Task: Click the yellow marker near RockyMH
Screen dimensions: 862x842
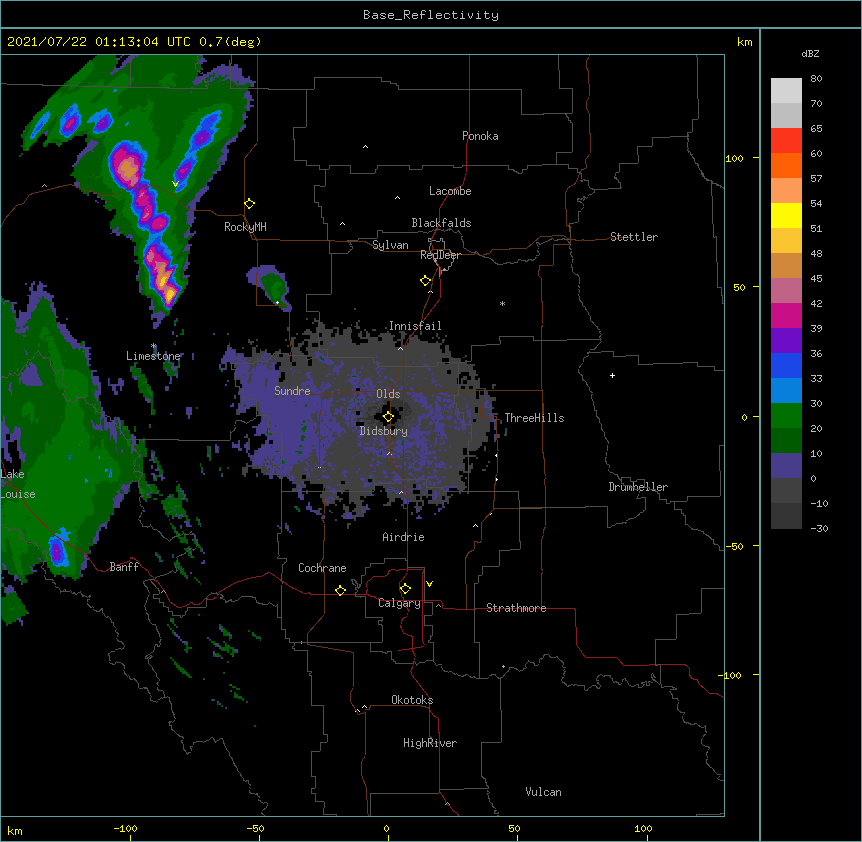Action: tap(249, 204)
